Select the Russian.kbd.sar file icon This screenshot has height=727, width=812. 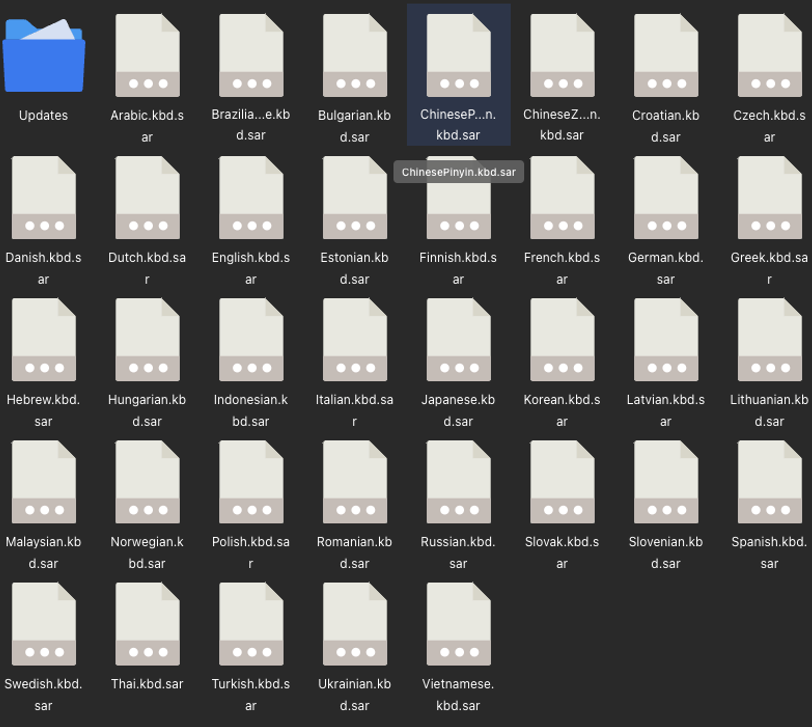[459, 482]
